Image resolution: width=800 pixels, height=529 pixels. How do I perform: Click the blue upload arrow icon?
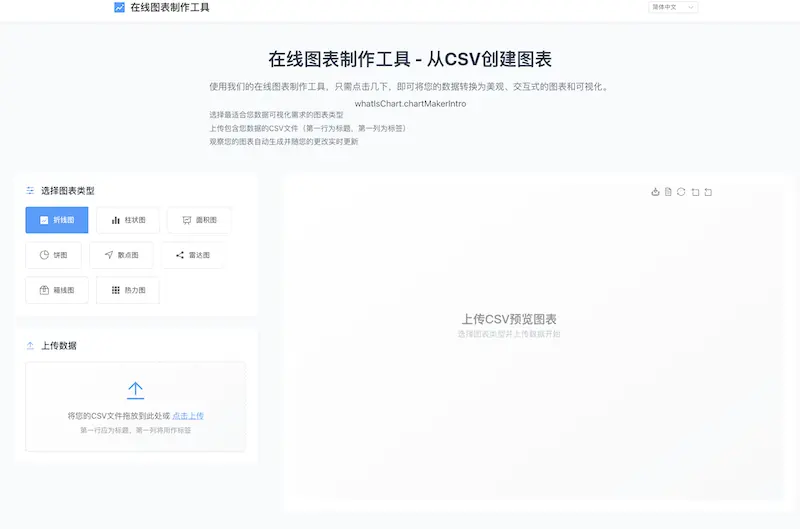(135, 390)
